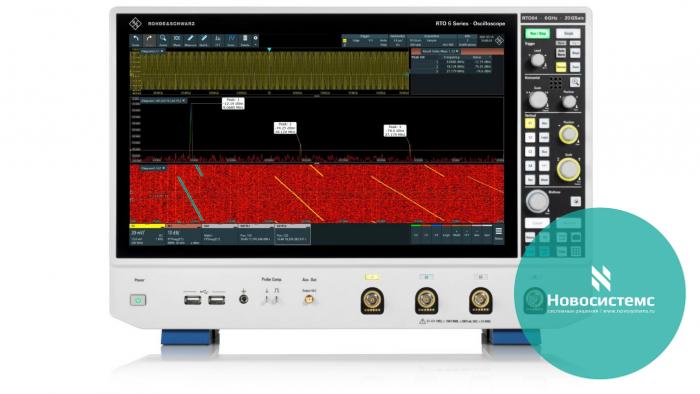700x394 pixels.
Task: Toggle the front-panel Power button
Action: click(138, 300)
